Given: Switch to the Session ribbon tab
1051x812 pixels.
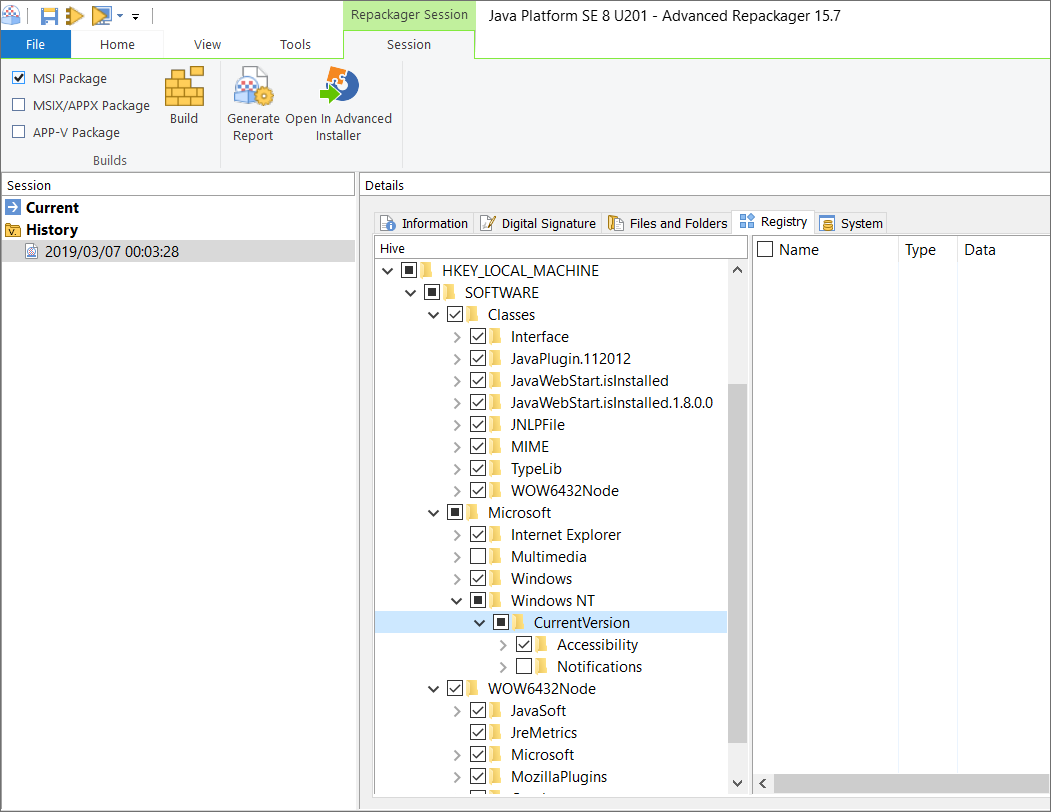Looking at the screenshot, I should [x=409, y=44].
